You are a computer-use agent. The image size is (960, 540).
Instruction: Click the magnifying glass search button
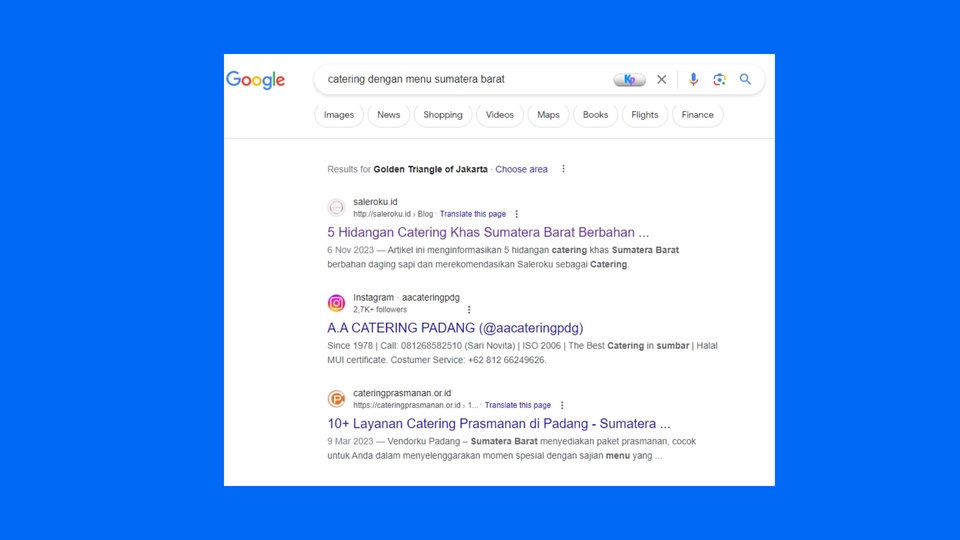[745, 79]
